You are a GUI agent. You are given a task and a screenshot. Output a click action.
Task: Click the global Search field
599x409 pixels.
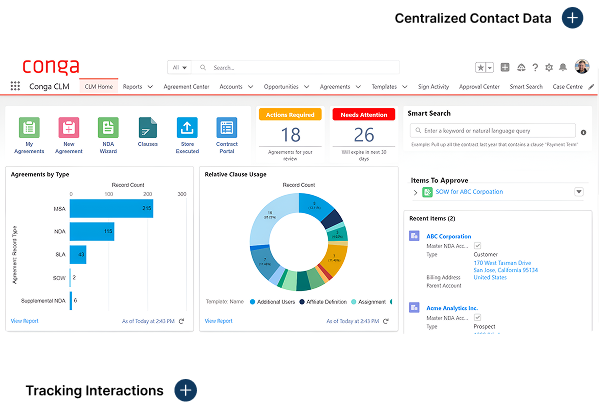click(295, 68)
